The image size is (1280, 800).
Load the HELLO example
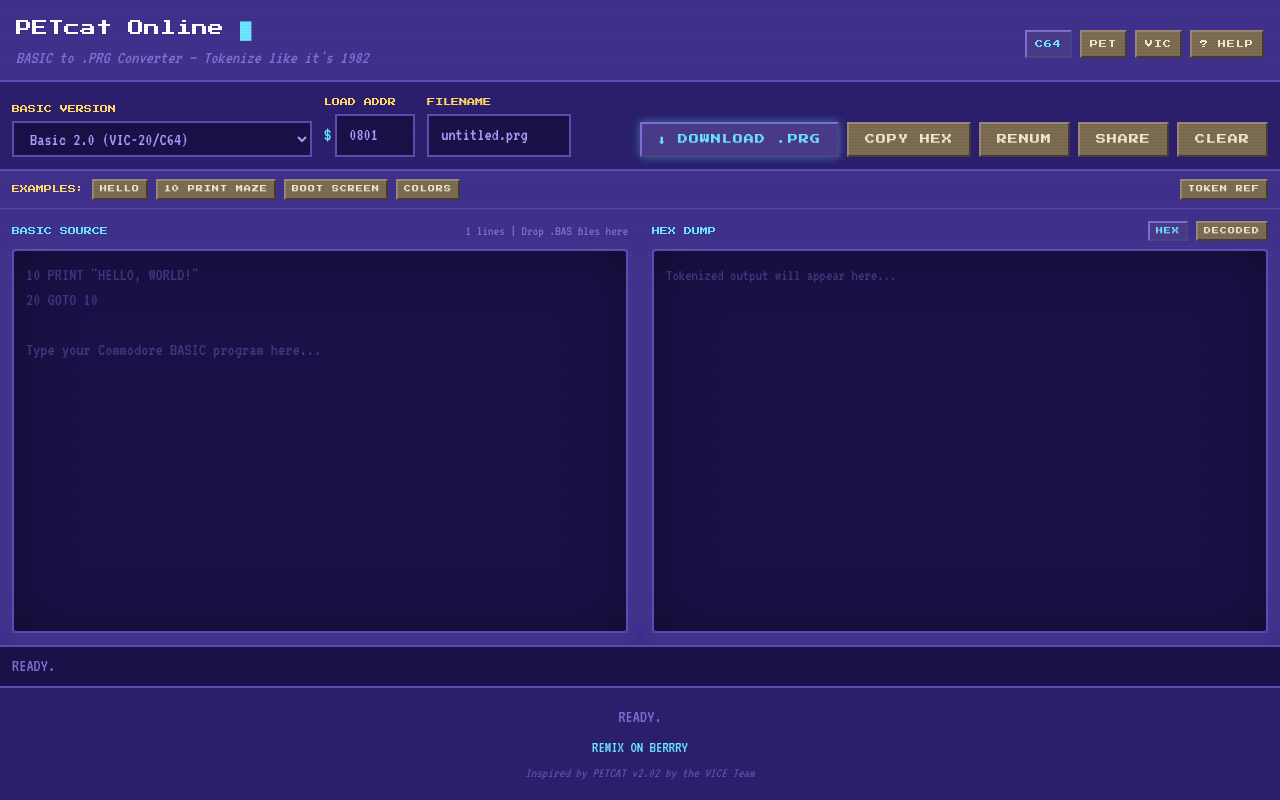coord(120,189)
